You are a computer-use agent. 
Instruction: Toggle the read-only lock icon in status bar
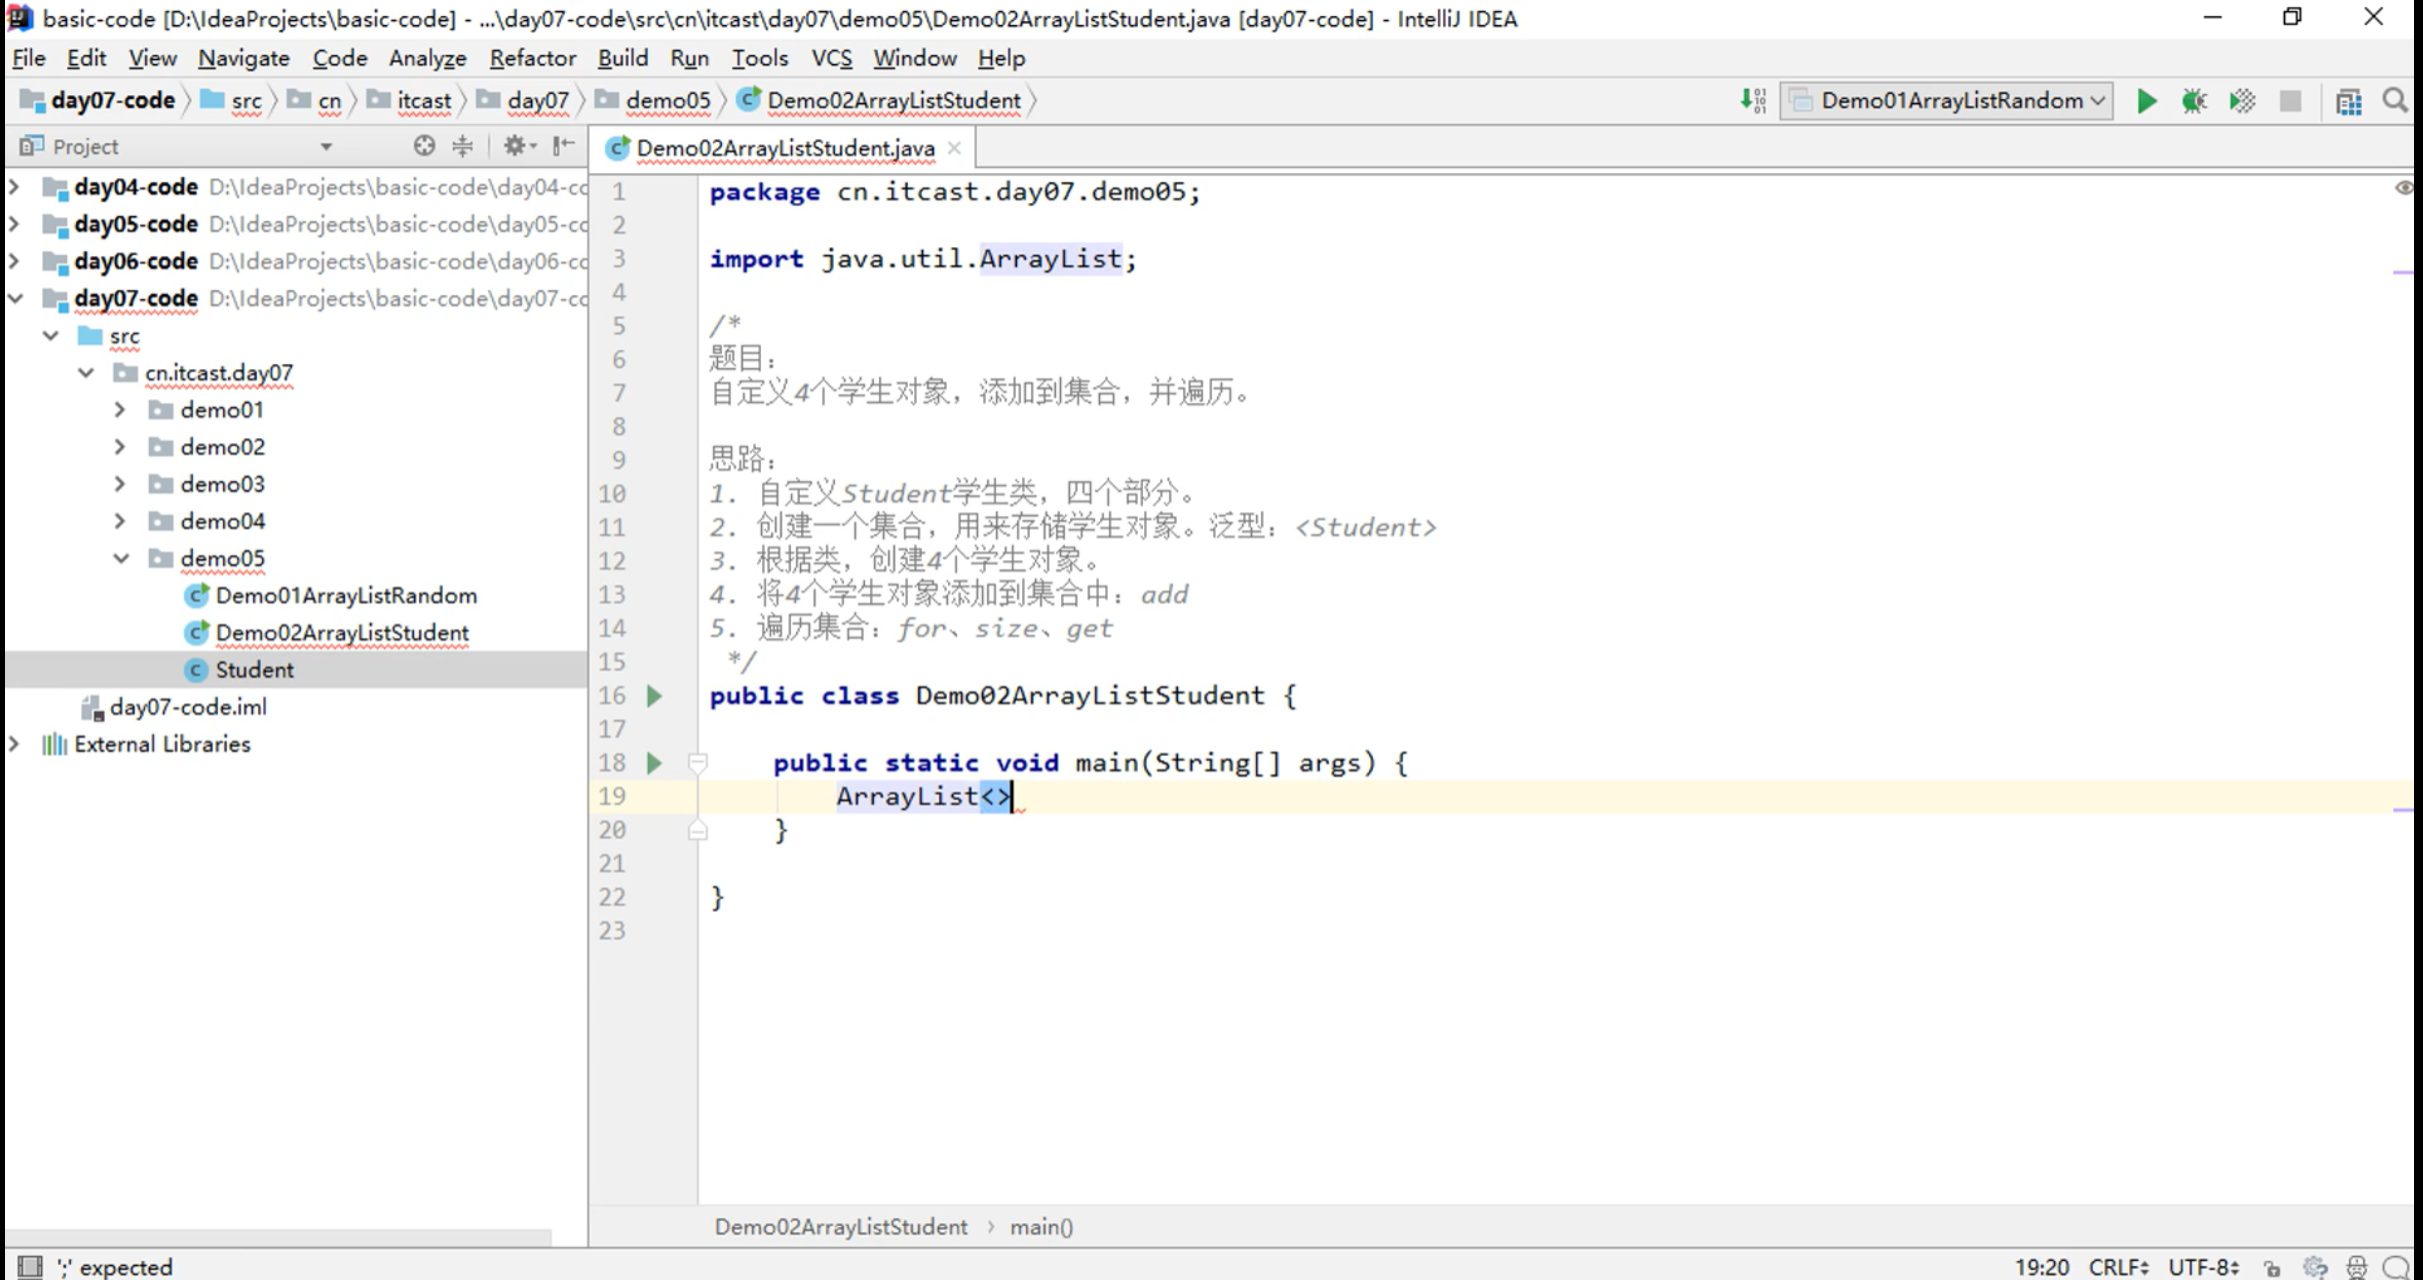click(2272, 1267)
